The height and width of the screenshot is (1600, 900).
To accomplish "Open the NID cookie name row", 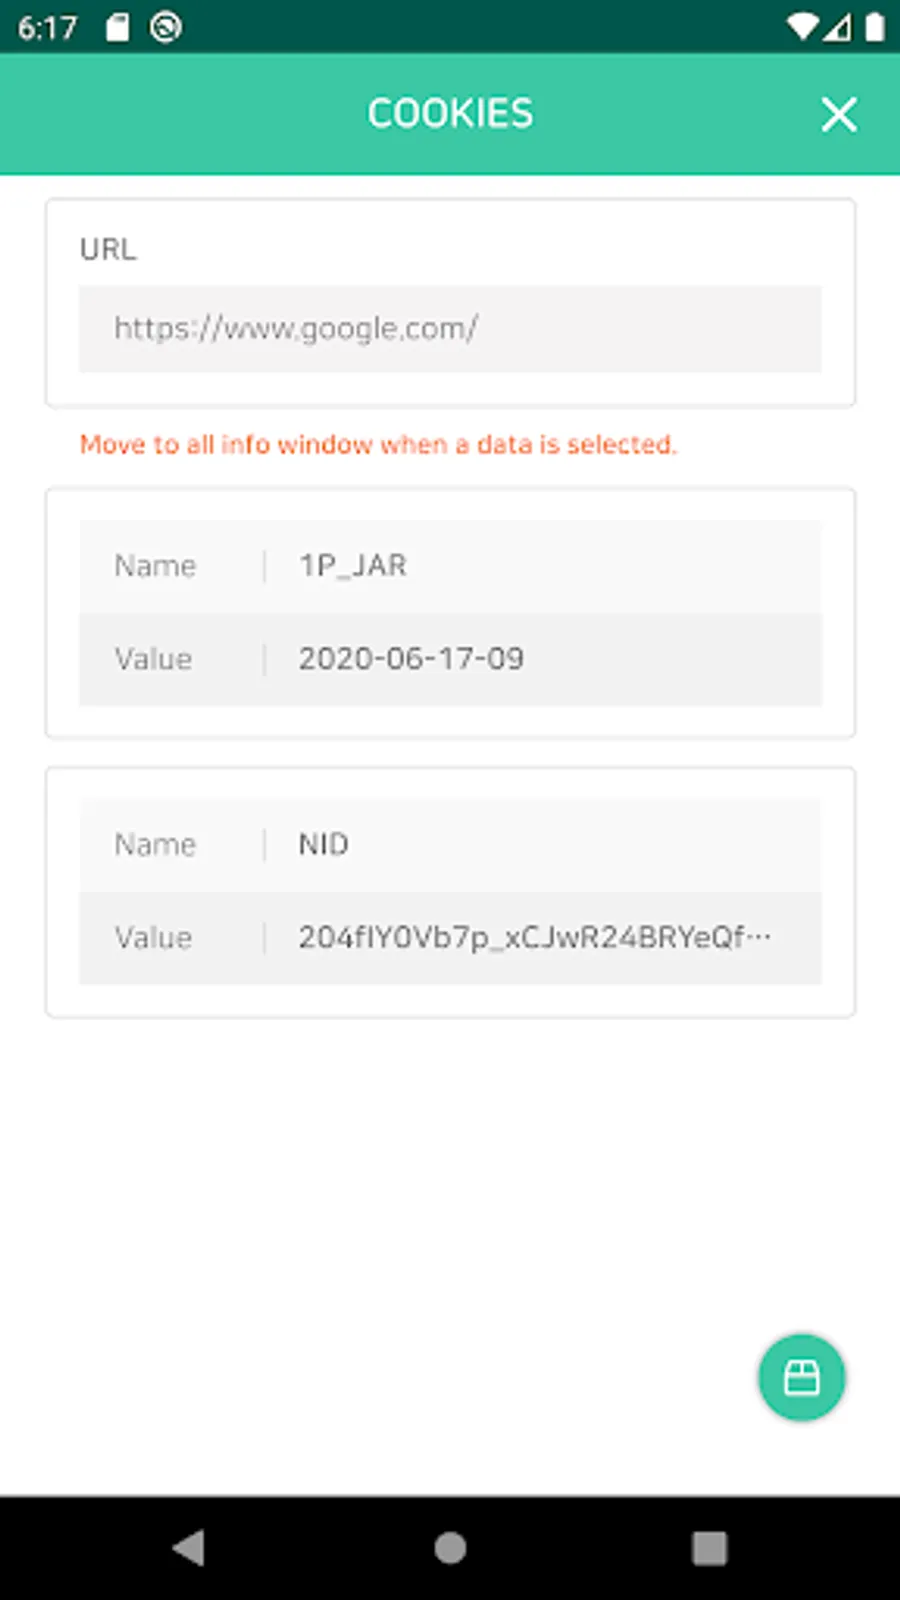I will click(x=450, y=845).
